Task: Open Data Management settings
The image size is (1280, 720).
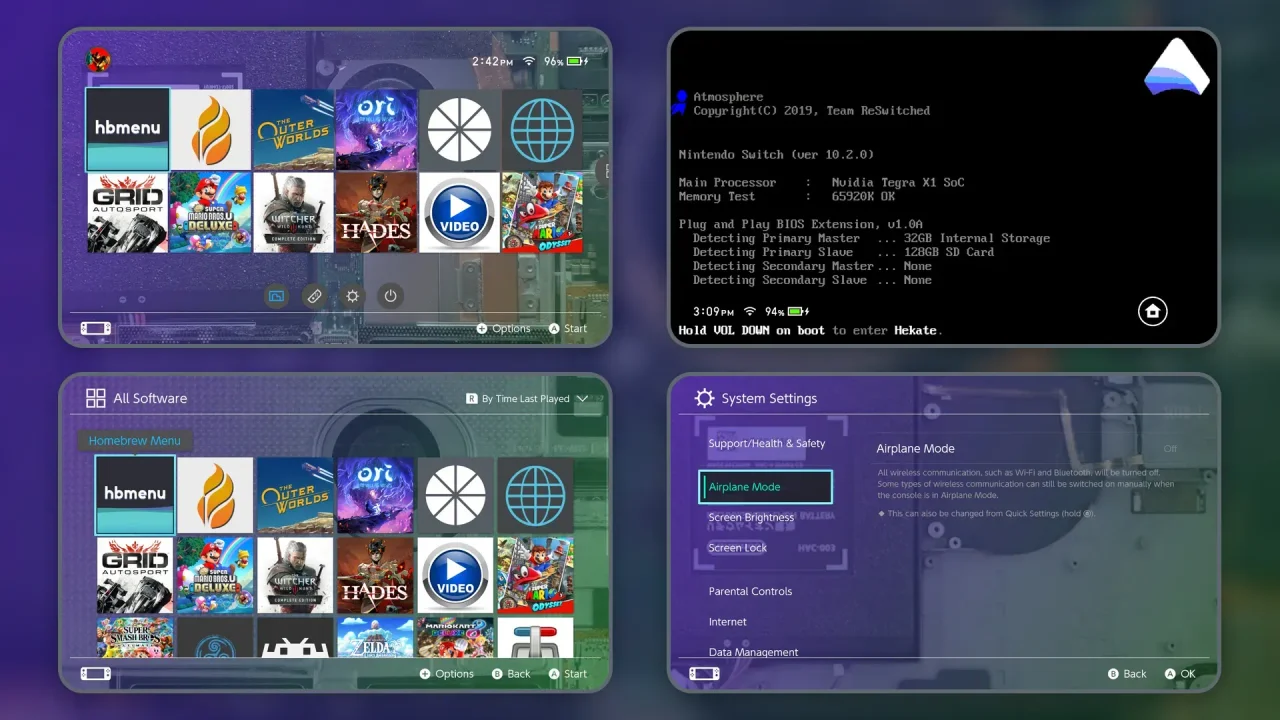Action: point(753,652)
